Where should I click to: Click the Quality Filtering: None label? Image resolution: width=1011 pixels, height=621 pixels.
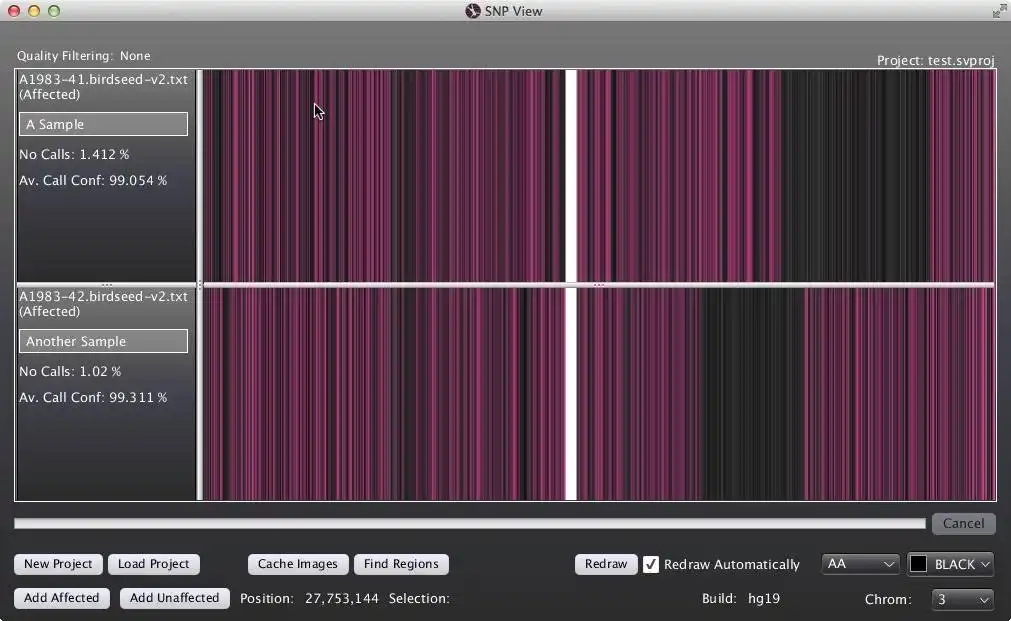pos(84,56)
